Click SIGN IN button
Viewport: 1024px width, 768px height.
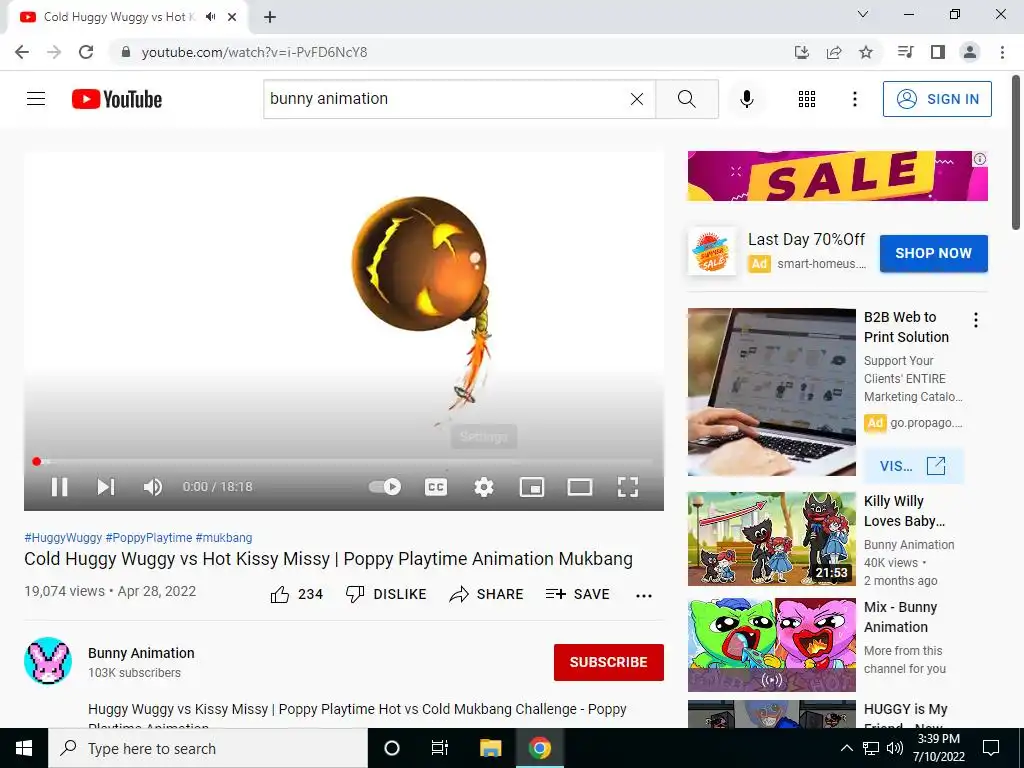click(937, 99)
